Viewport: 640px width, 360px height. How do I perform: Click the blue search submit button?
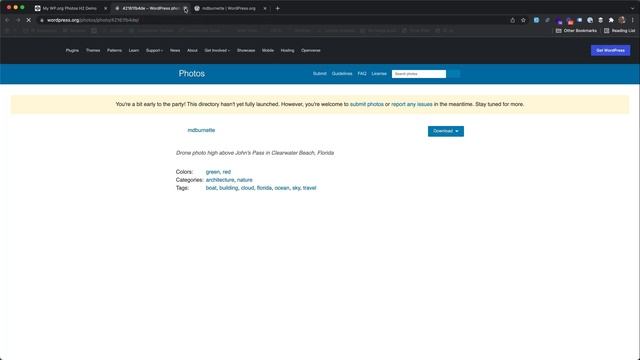click(453, 74)
